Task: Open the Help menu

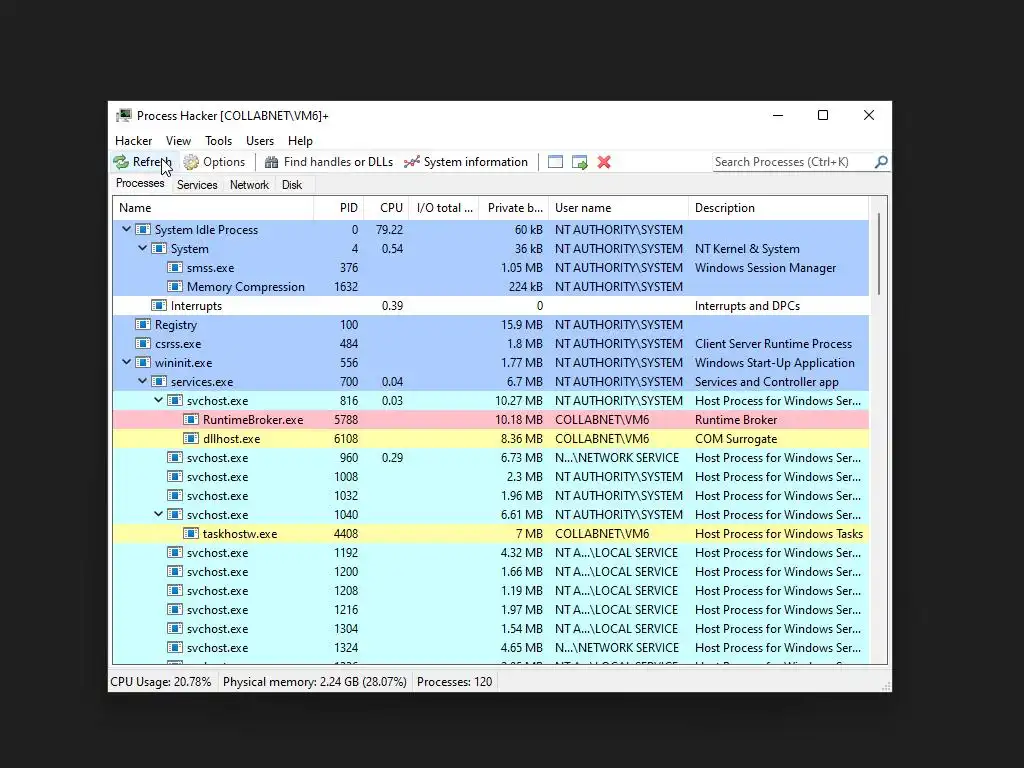Action: [300, 140]
